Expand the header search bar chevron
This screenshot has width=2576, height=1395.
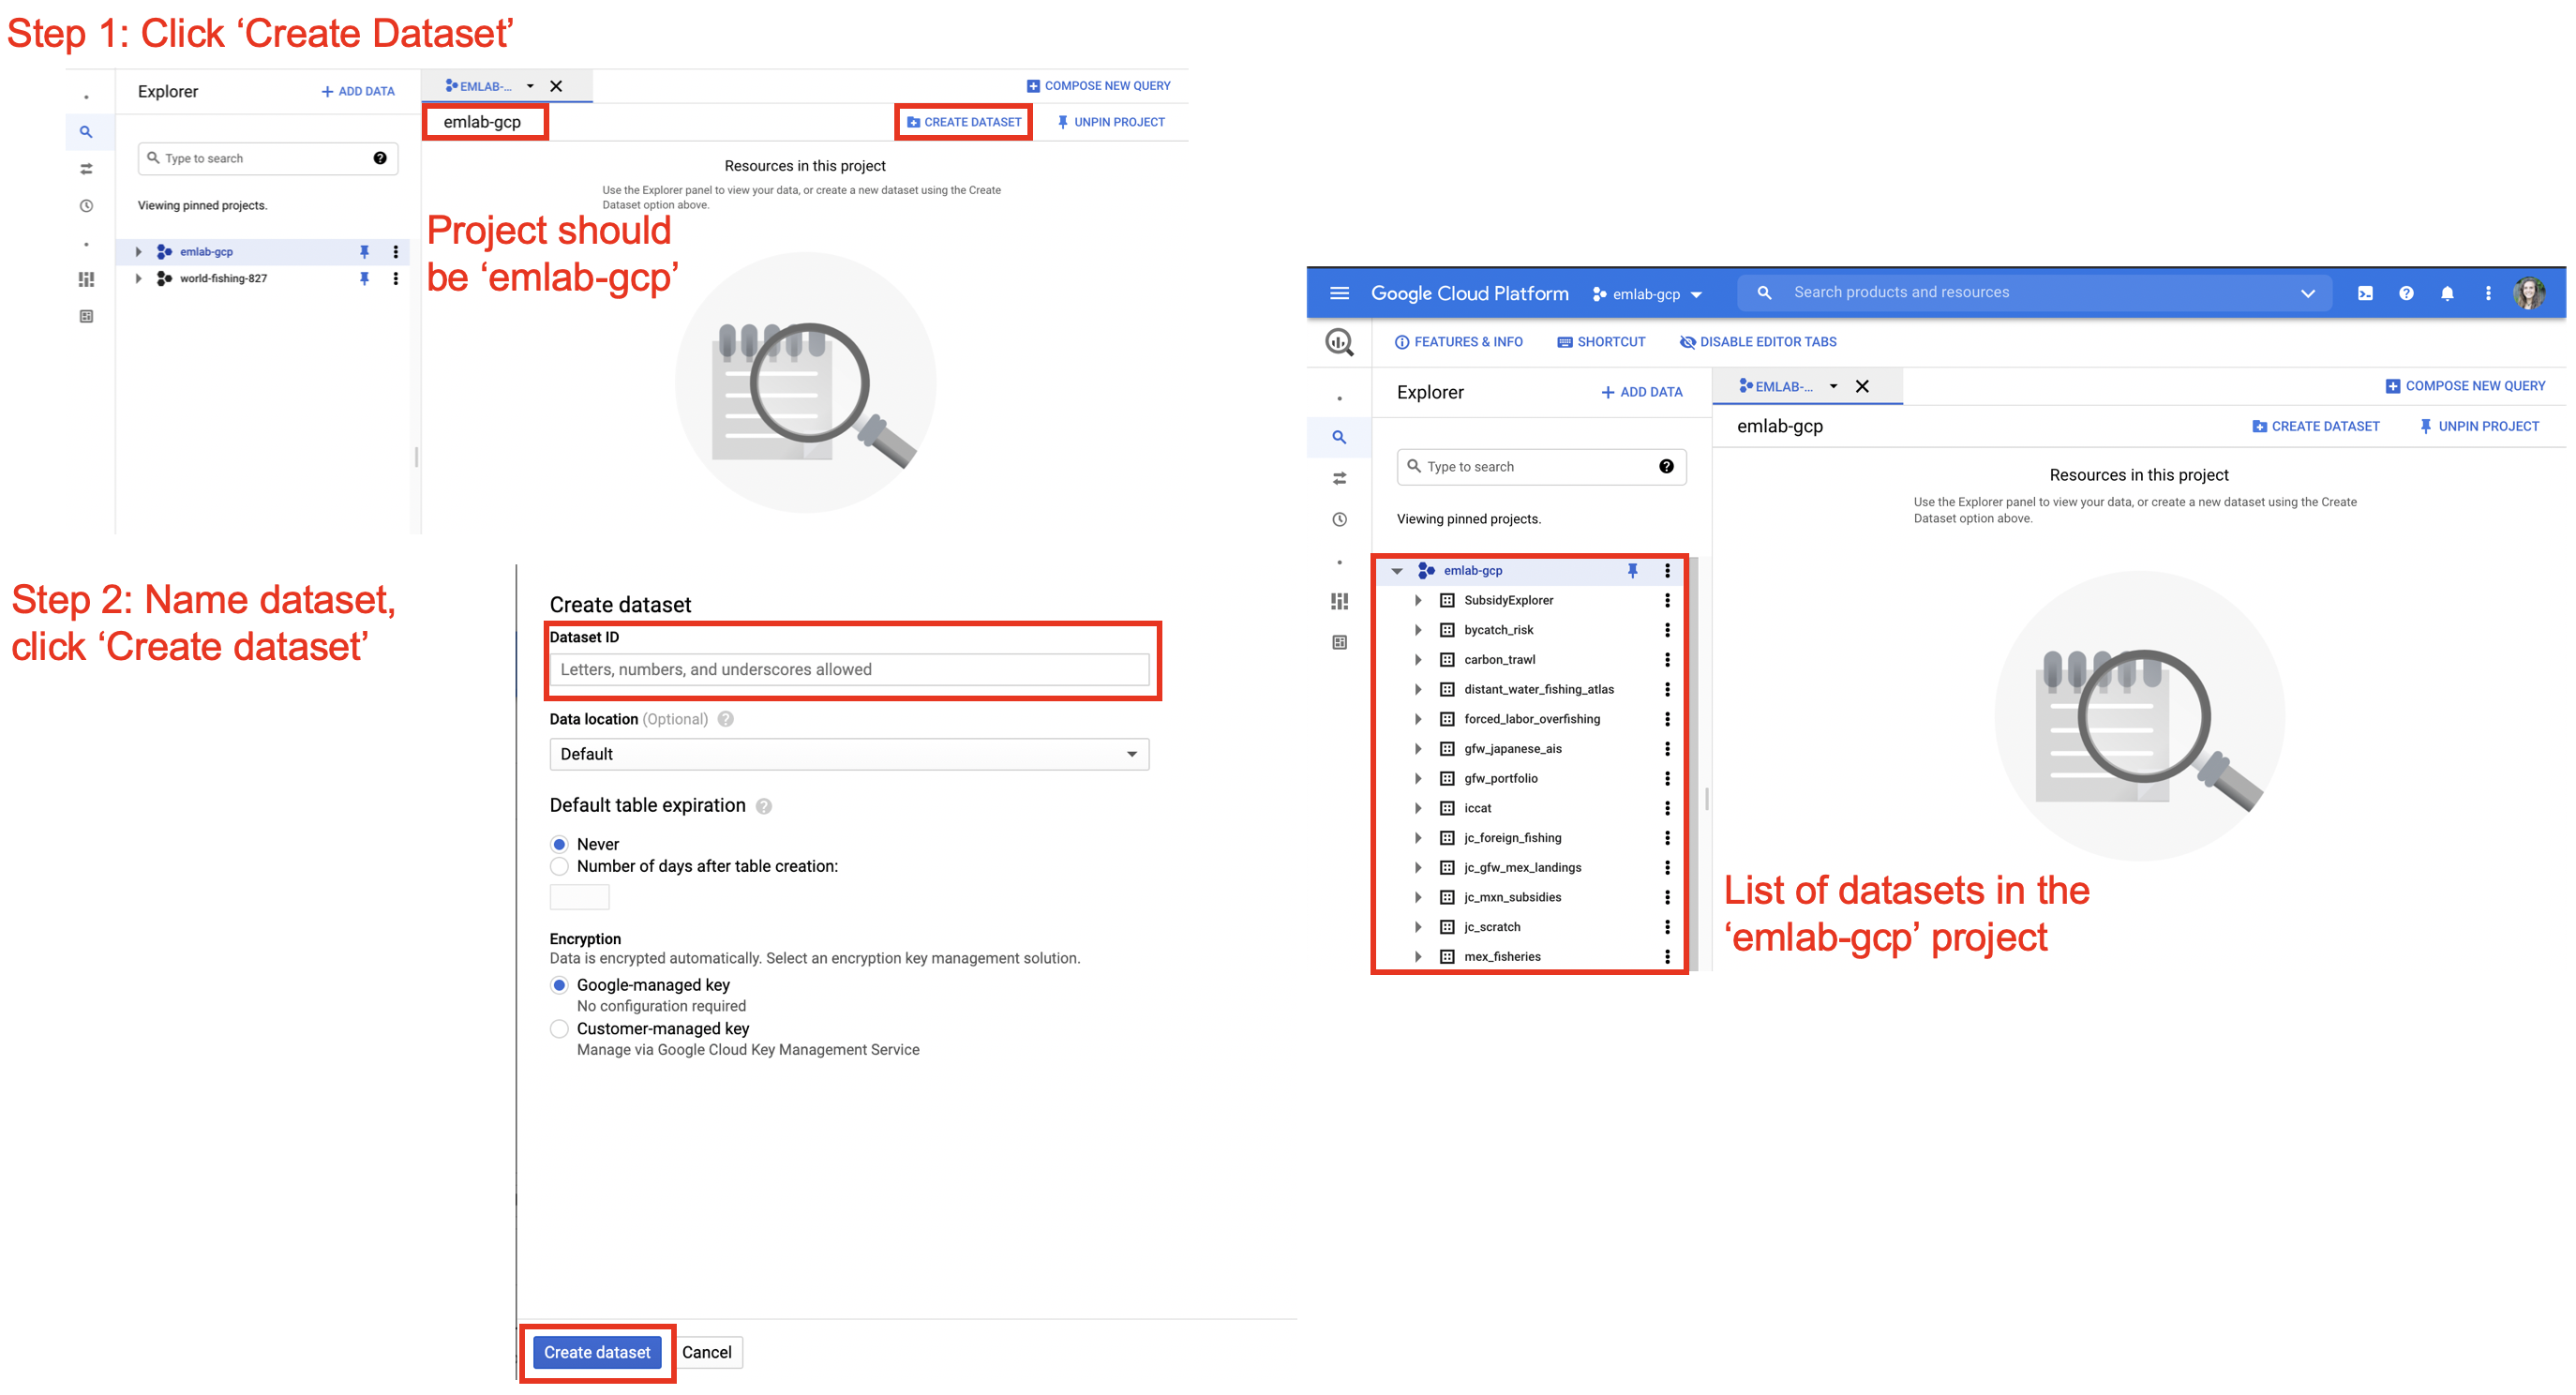(x=2307, y=293)
